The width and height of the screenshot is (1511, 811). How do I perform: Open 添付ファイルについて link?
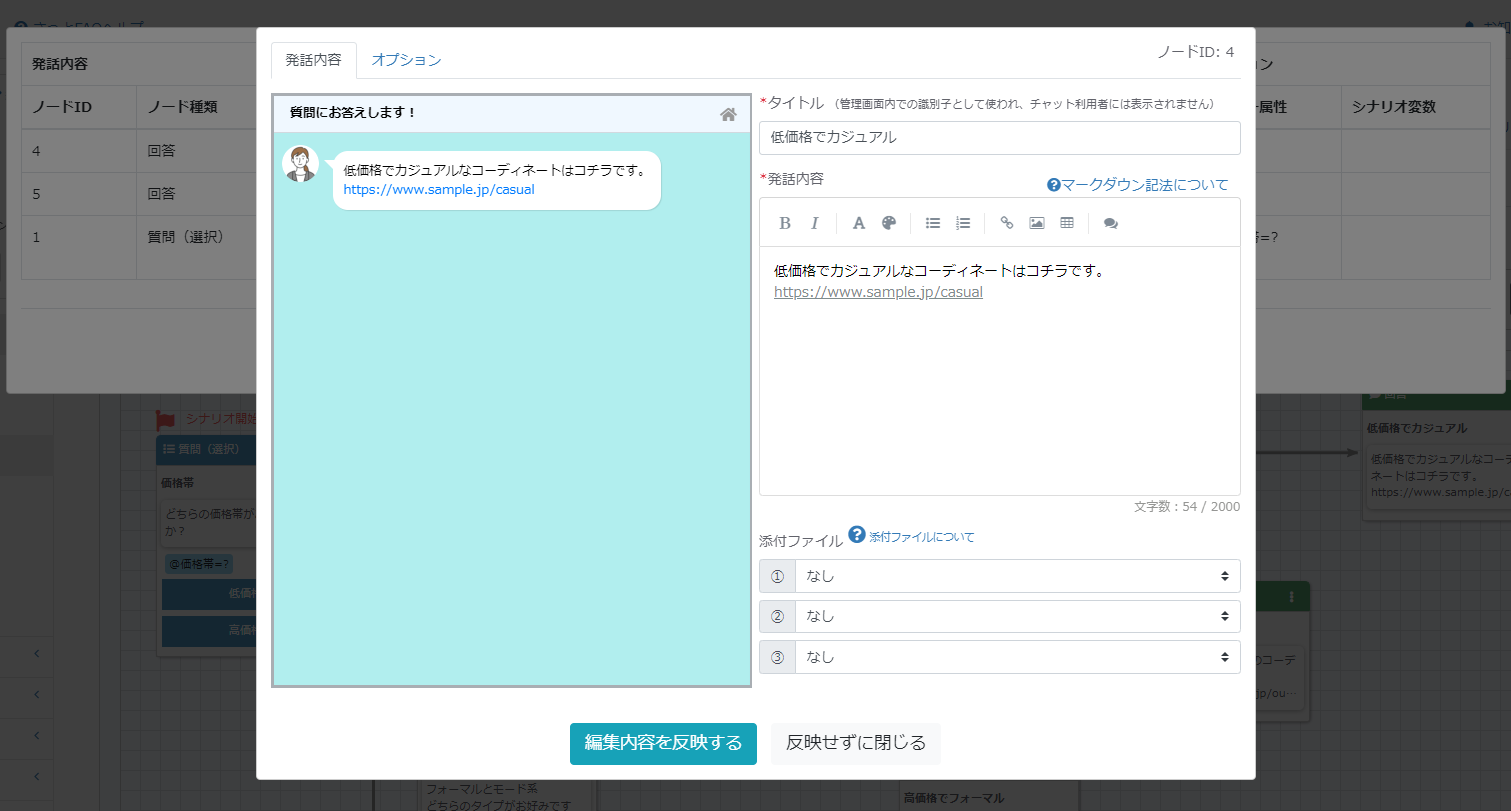tap(921, 537)
